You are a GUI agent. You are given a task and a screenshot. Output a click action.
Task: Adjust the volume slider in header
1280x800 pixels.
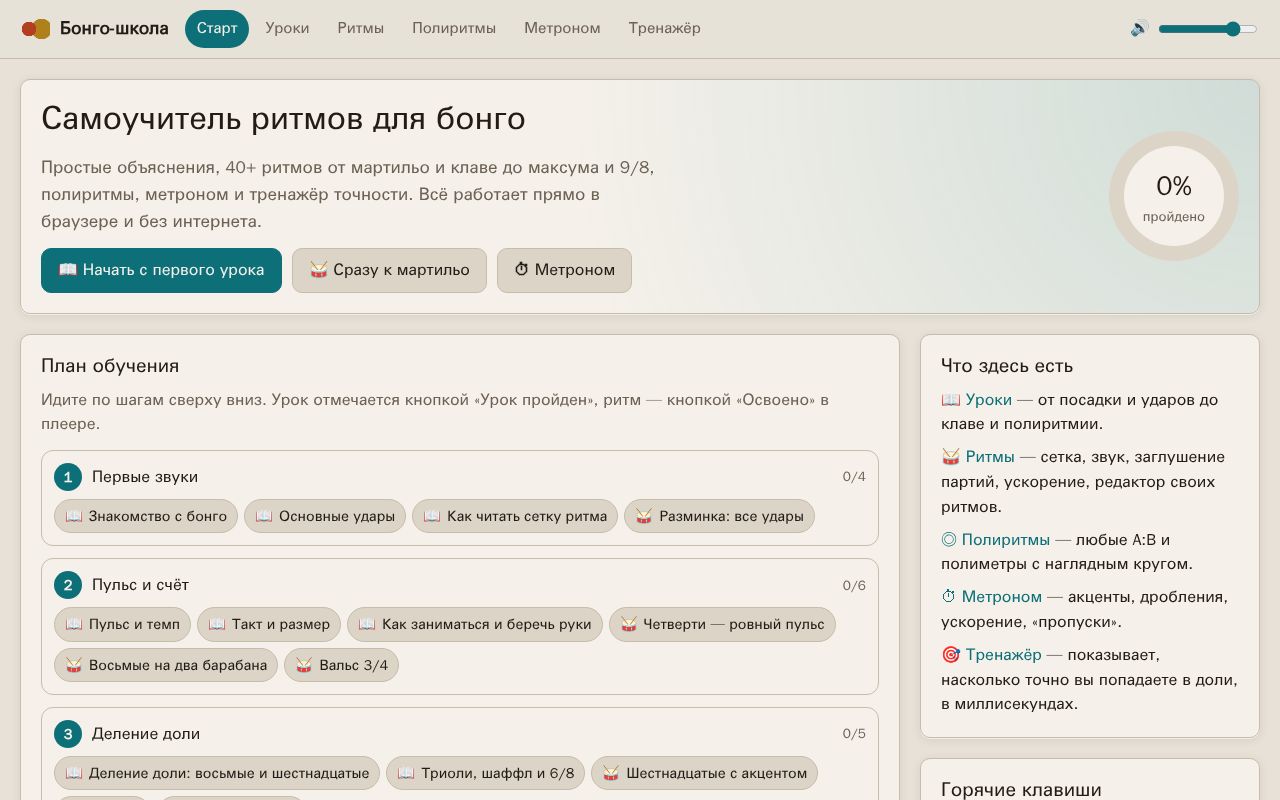click(1207, 29)
